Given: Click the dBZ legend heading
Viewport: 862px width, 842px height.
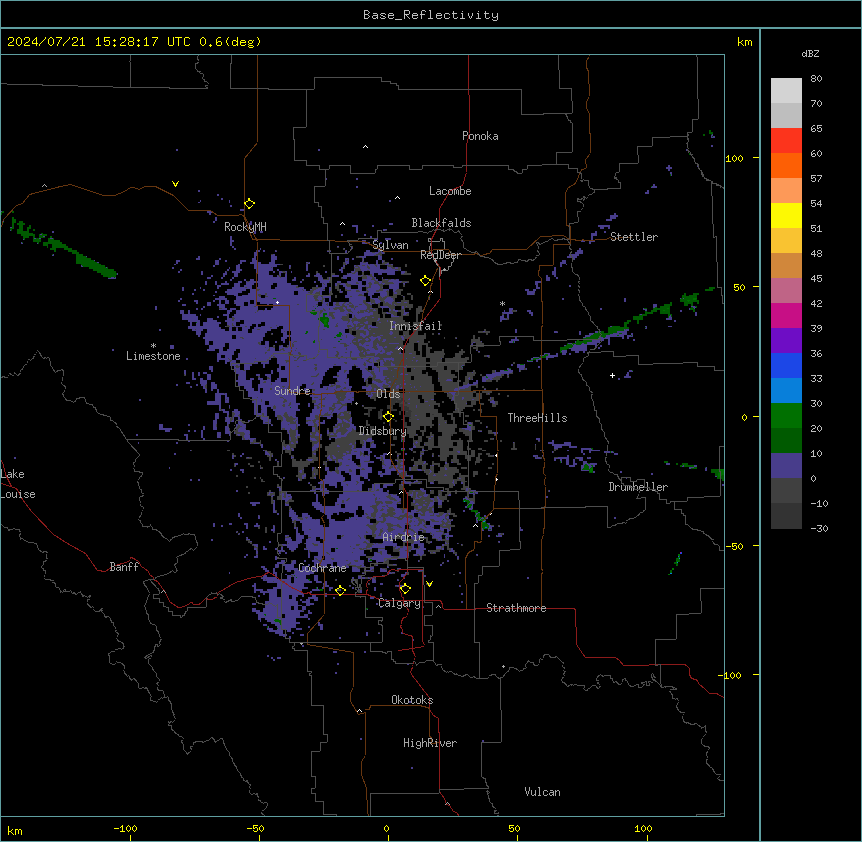Looking at the screenshot, I should [810, 53].
